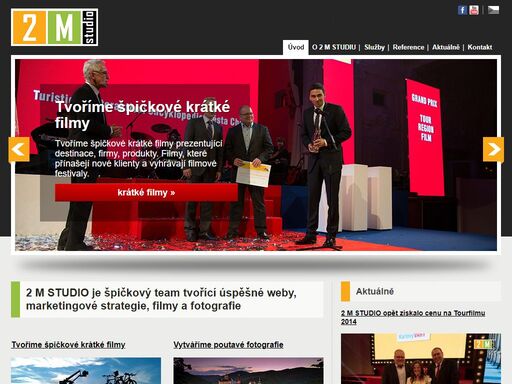Open the award ceremony news thumbnail
512x384 pixels.
[x=421, y=359]
